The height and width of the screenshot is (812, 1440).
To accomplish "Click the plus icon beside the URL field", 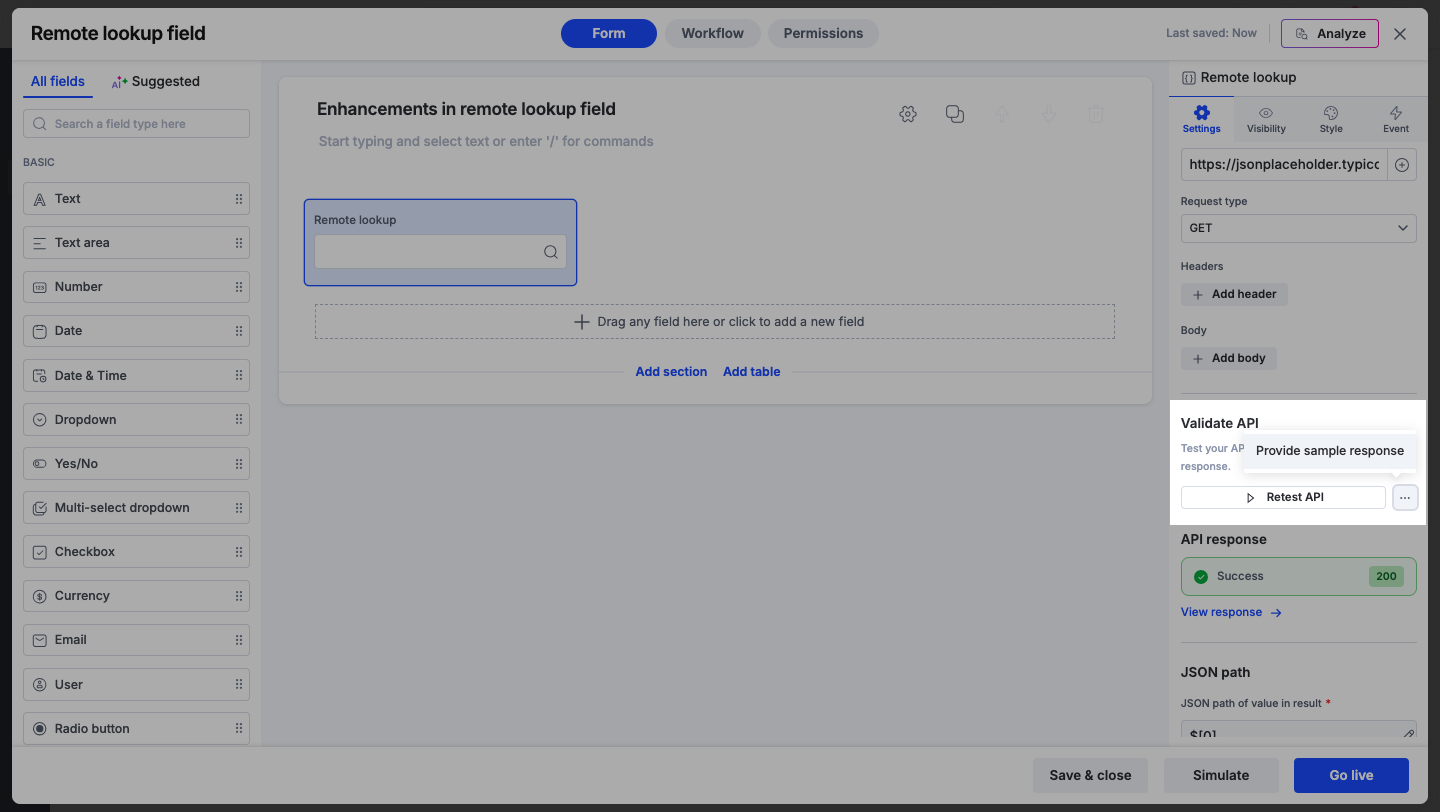I will point(1402,165).
